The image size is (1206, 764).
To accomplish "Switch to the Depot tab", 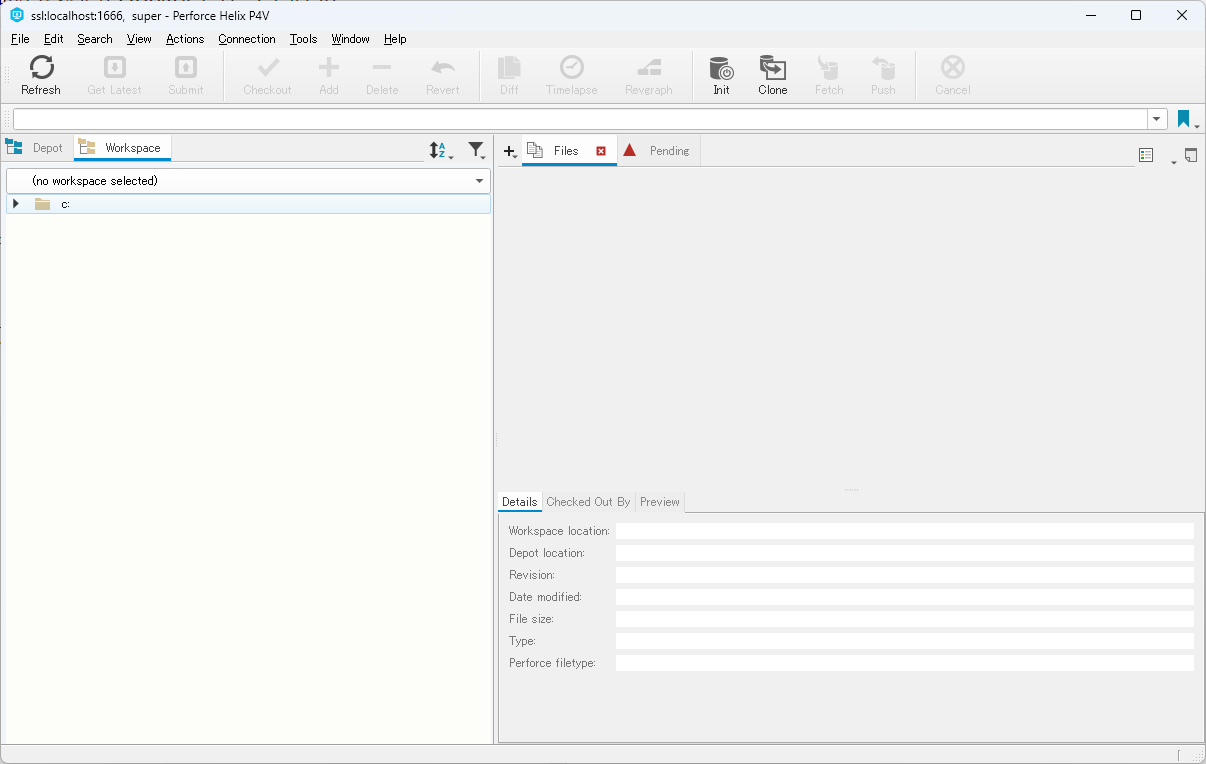I will 37,148.
